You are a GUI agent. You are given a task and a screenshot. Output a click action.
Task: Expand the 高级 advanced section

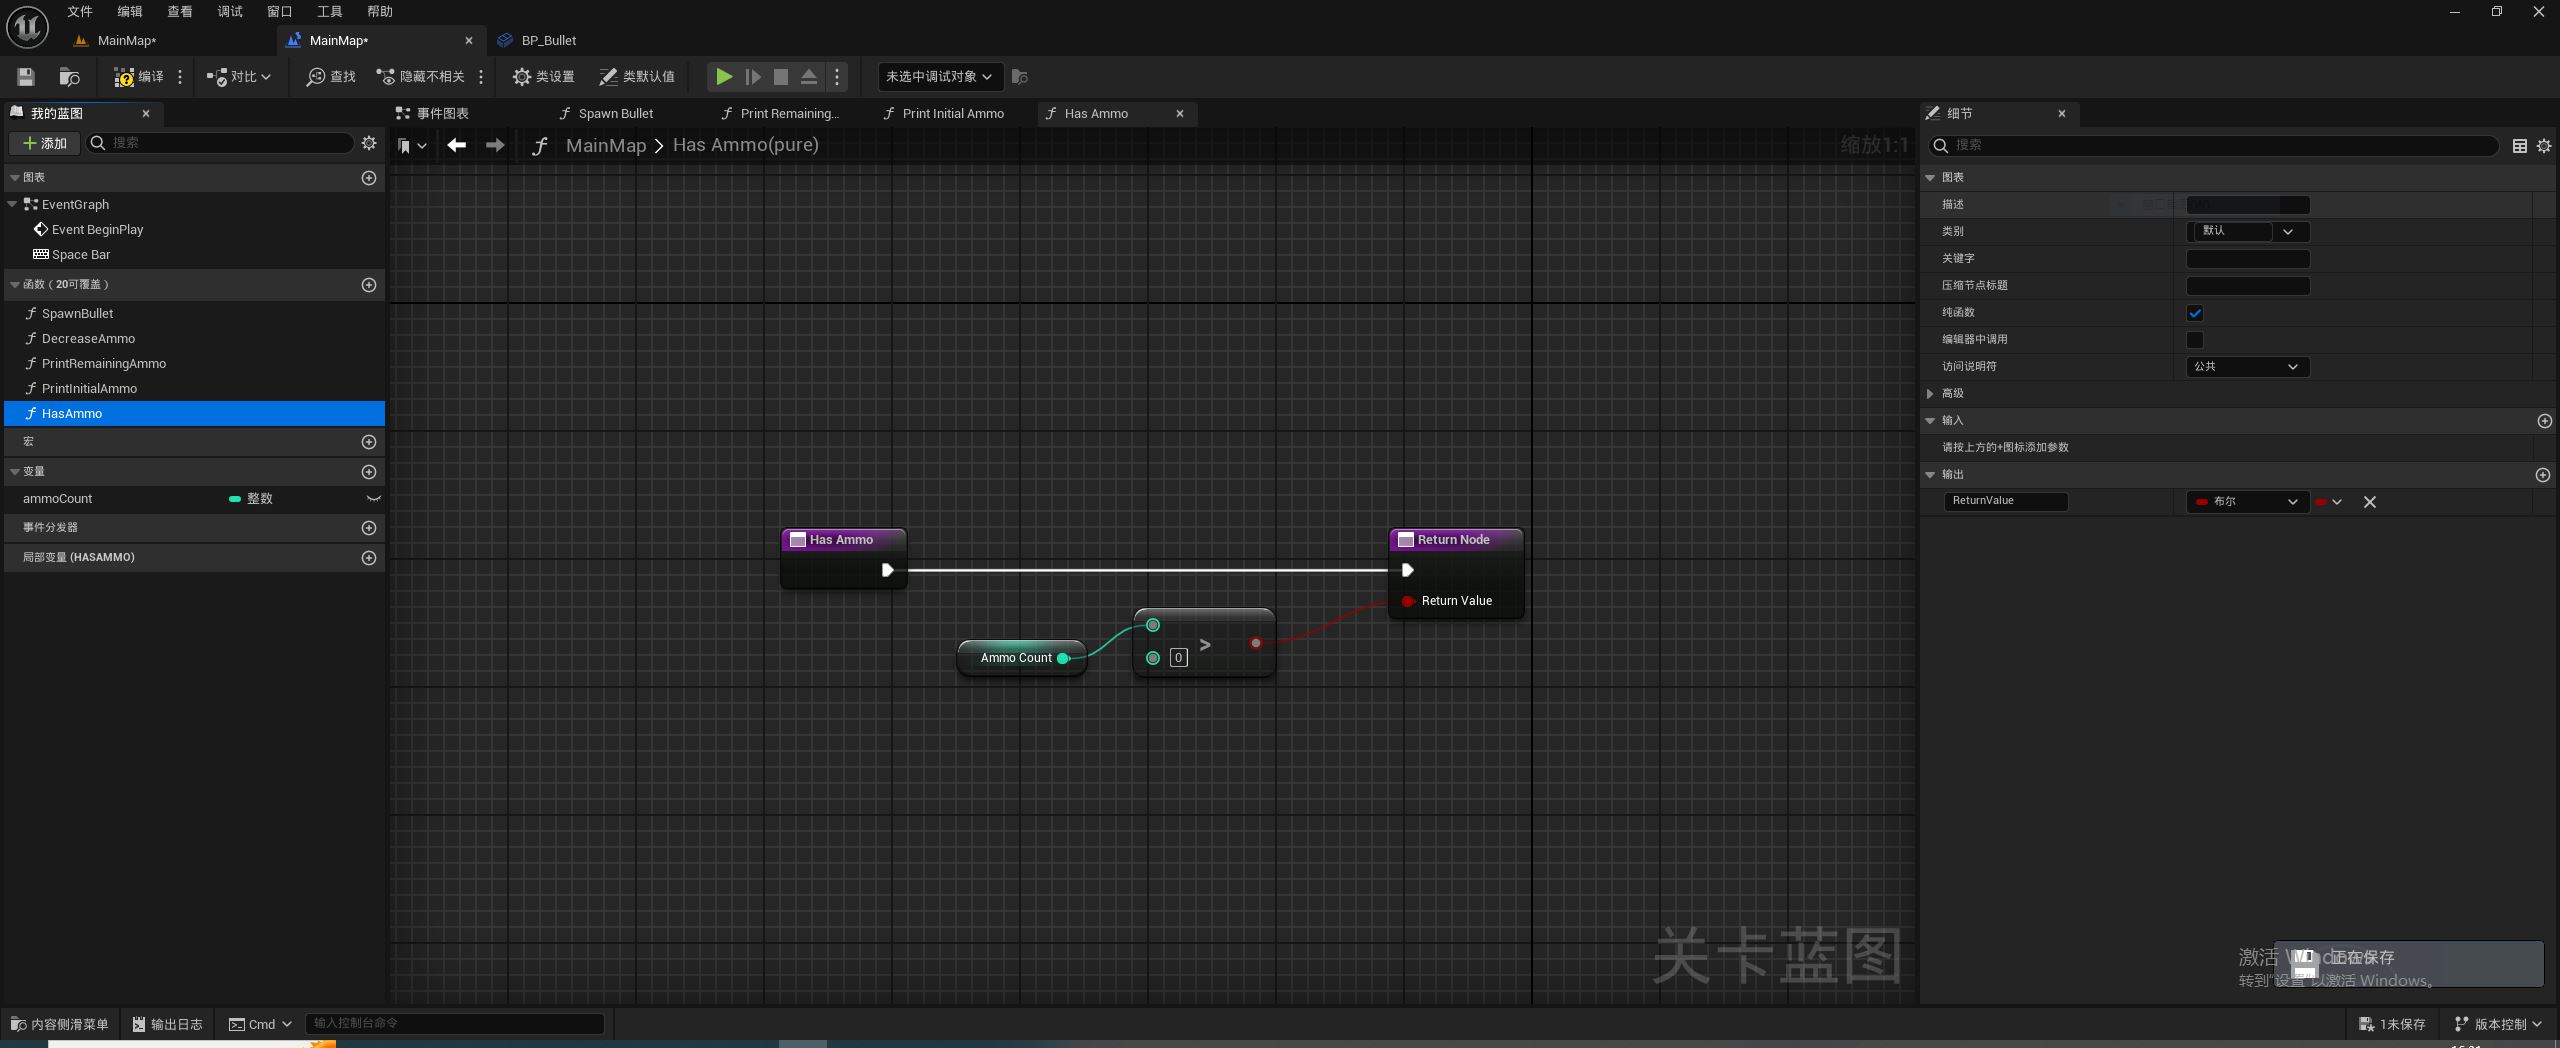tap(1930, 394)
